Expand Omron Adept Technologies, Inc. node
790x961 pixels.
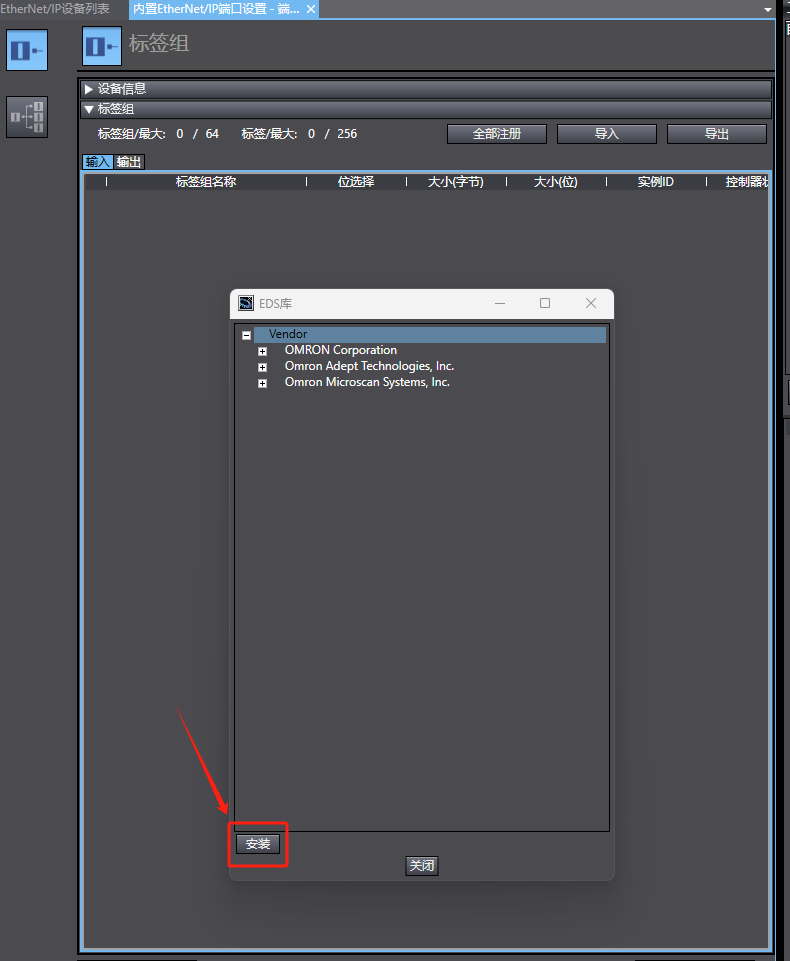[x=262, y=367]
